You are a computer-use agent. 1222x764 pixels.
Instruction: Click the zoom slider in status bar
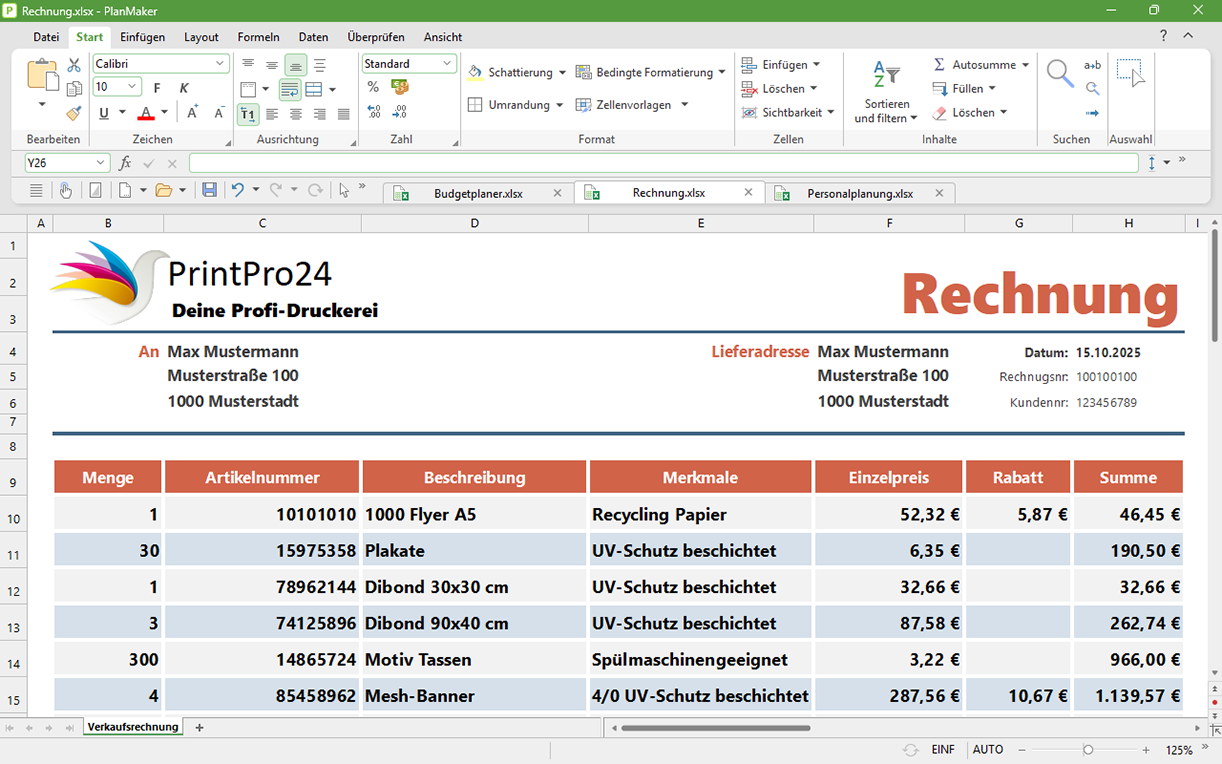coord(1088,750)
